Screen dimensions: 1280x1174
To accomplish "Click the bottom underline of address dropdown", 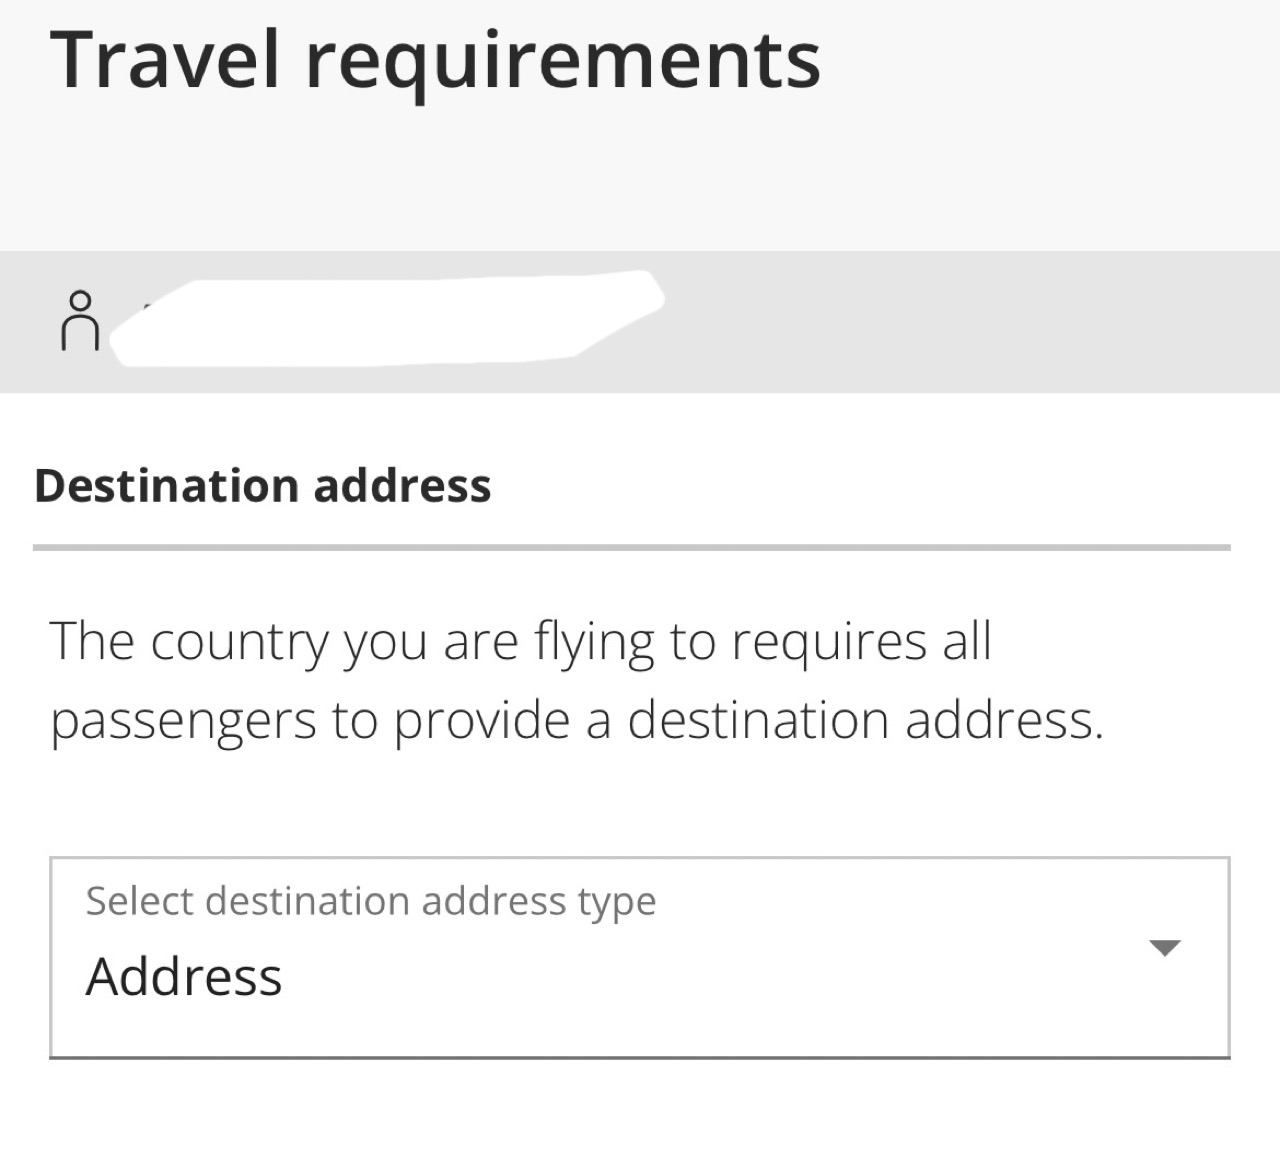I will [x=640, y=1056].
